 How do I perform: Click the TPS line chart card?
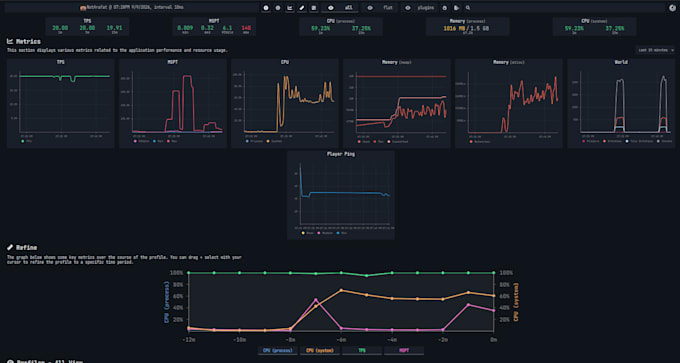coord(60,103)
